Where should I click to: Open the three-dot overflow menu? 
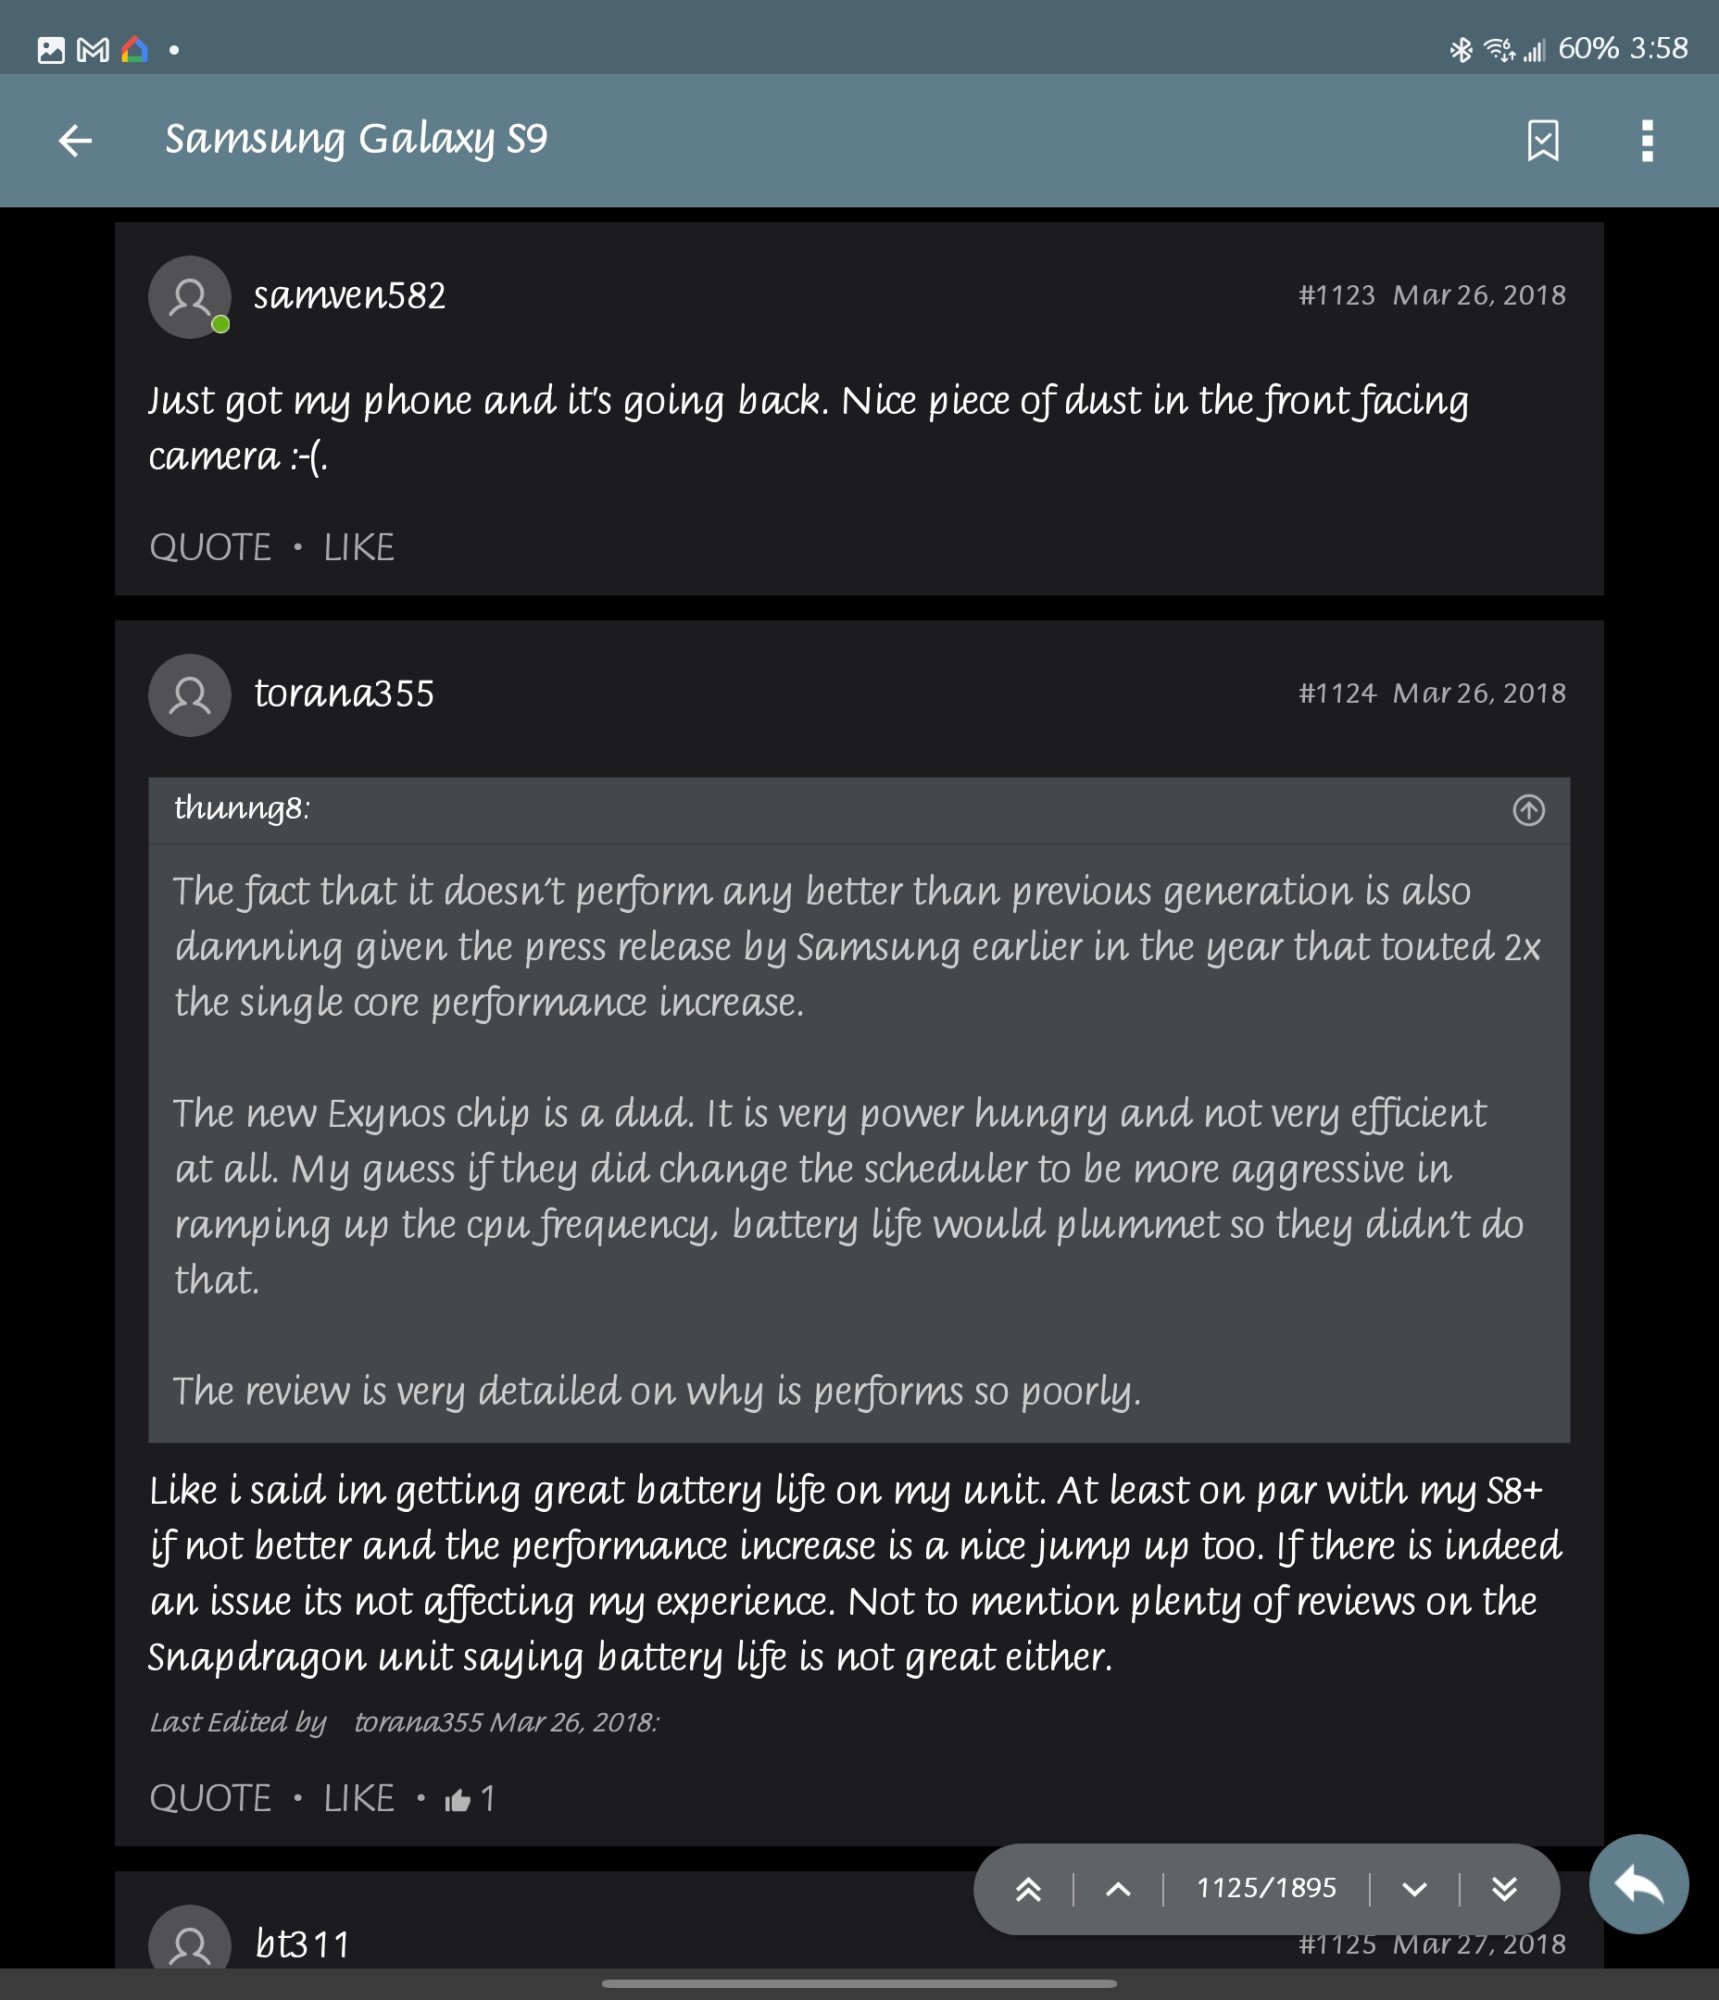pyautogui.click(x=1646, y=141)
